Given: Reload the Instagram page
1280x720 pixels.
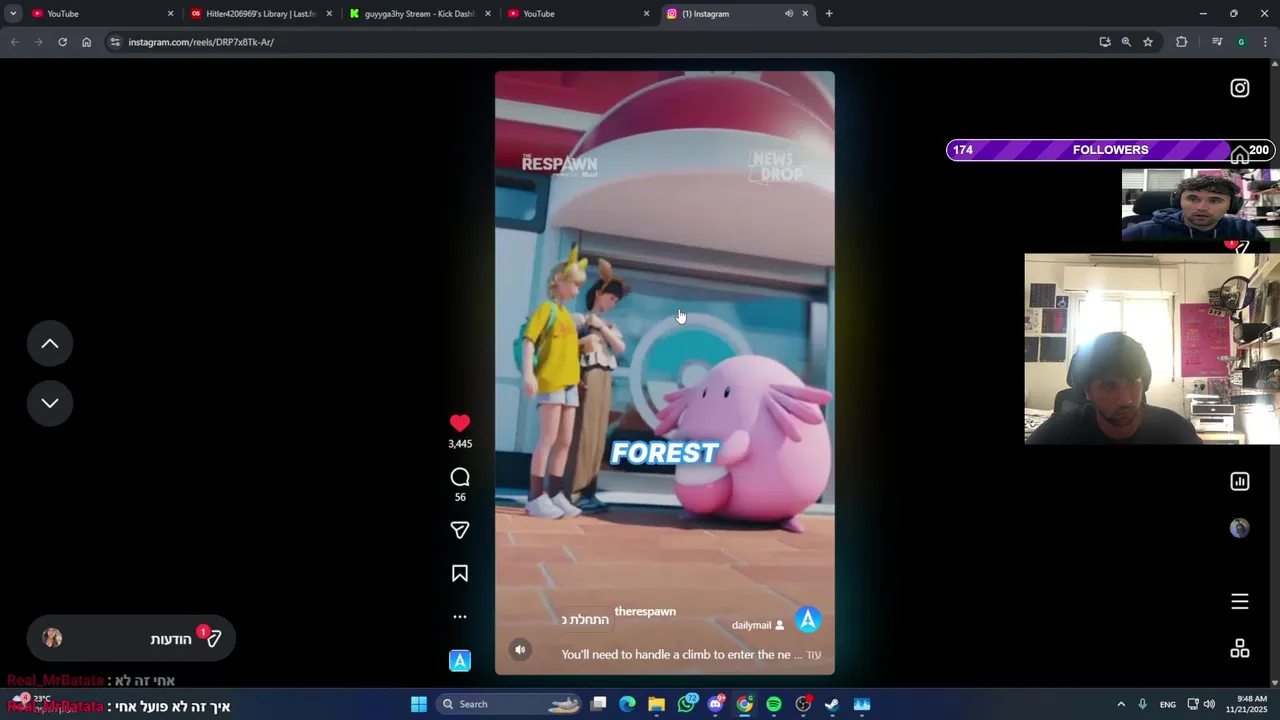Looking at the screenshot, I should click(62, 42).
